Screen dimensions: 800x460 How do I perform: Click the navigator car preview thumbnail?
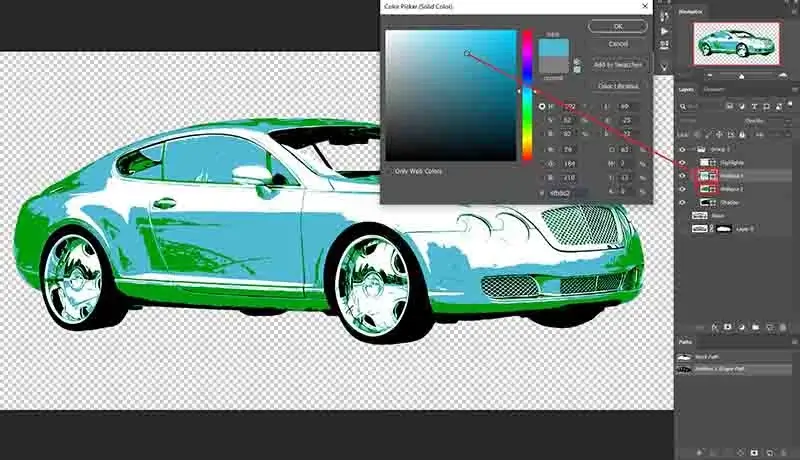(736, 43)
